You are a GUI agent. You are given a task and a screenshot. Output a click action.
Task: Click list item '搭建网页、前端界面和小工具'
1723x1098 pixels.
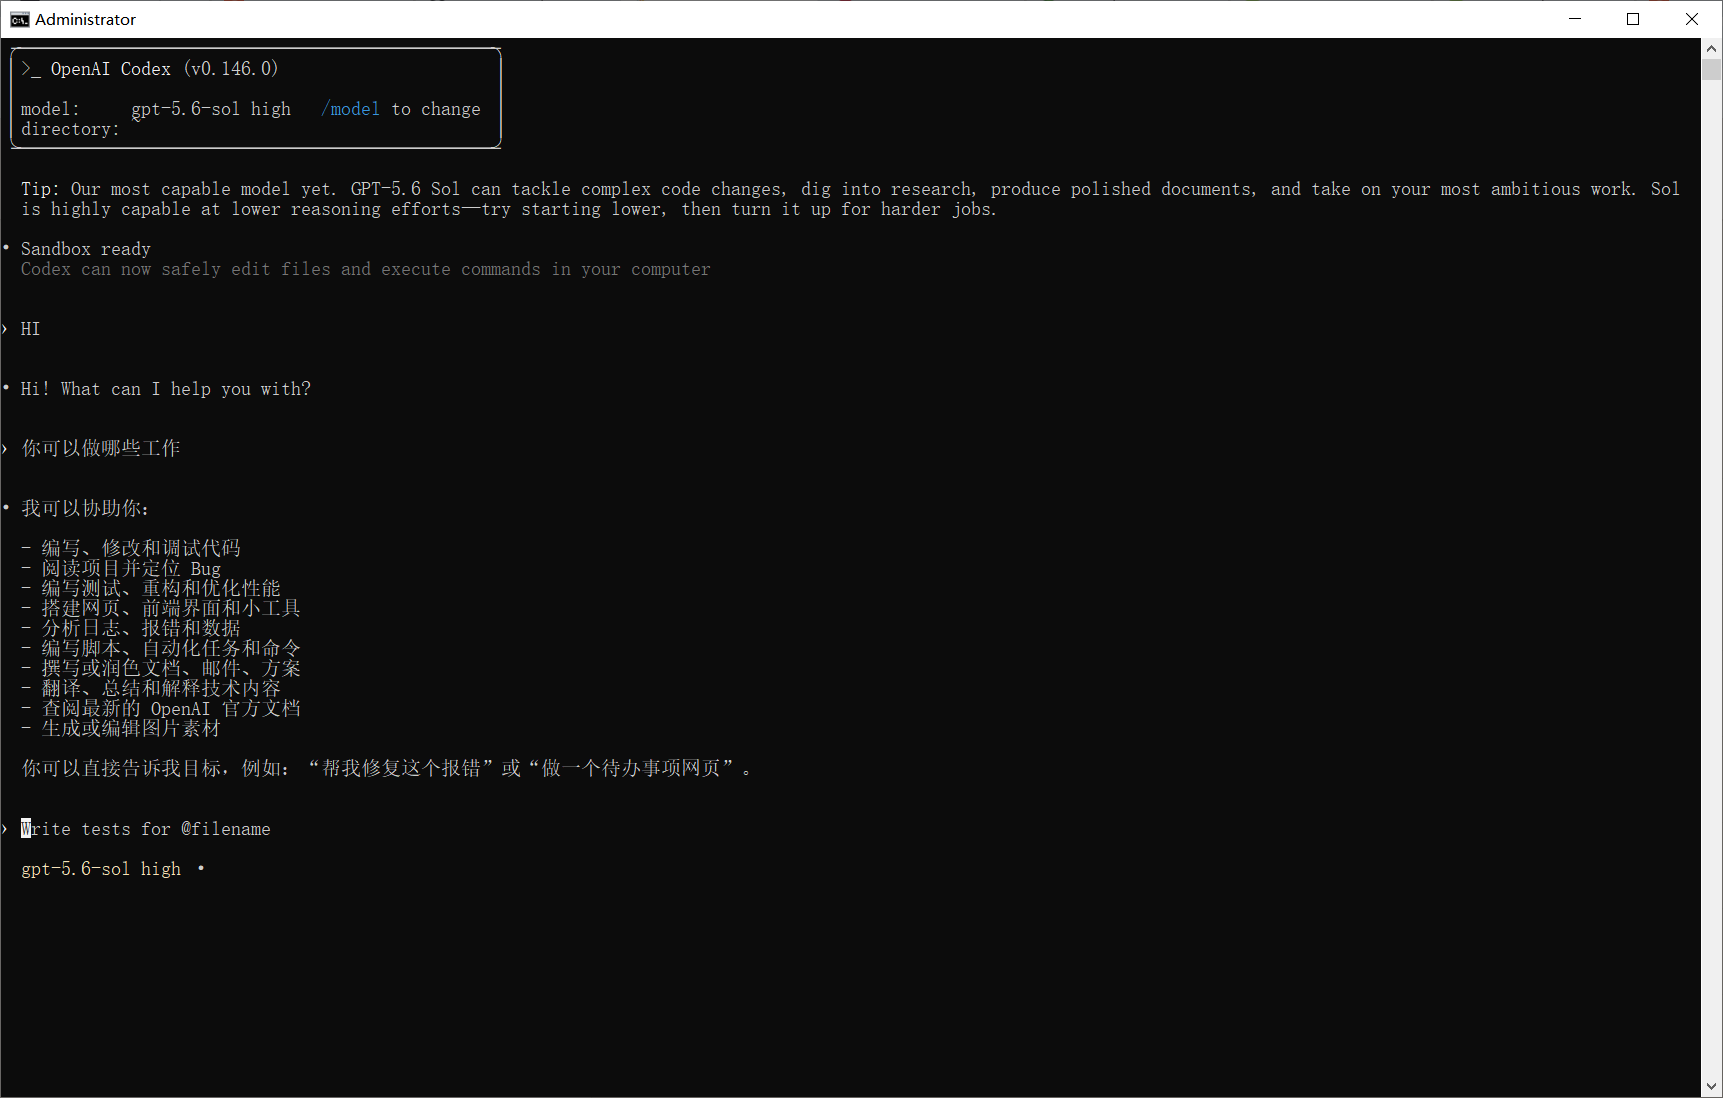click(171, 608)
